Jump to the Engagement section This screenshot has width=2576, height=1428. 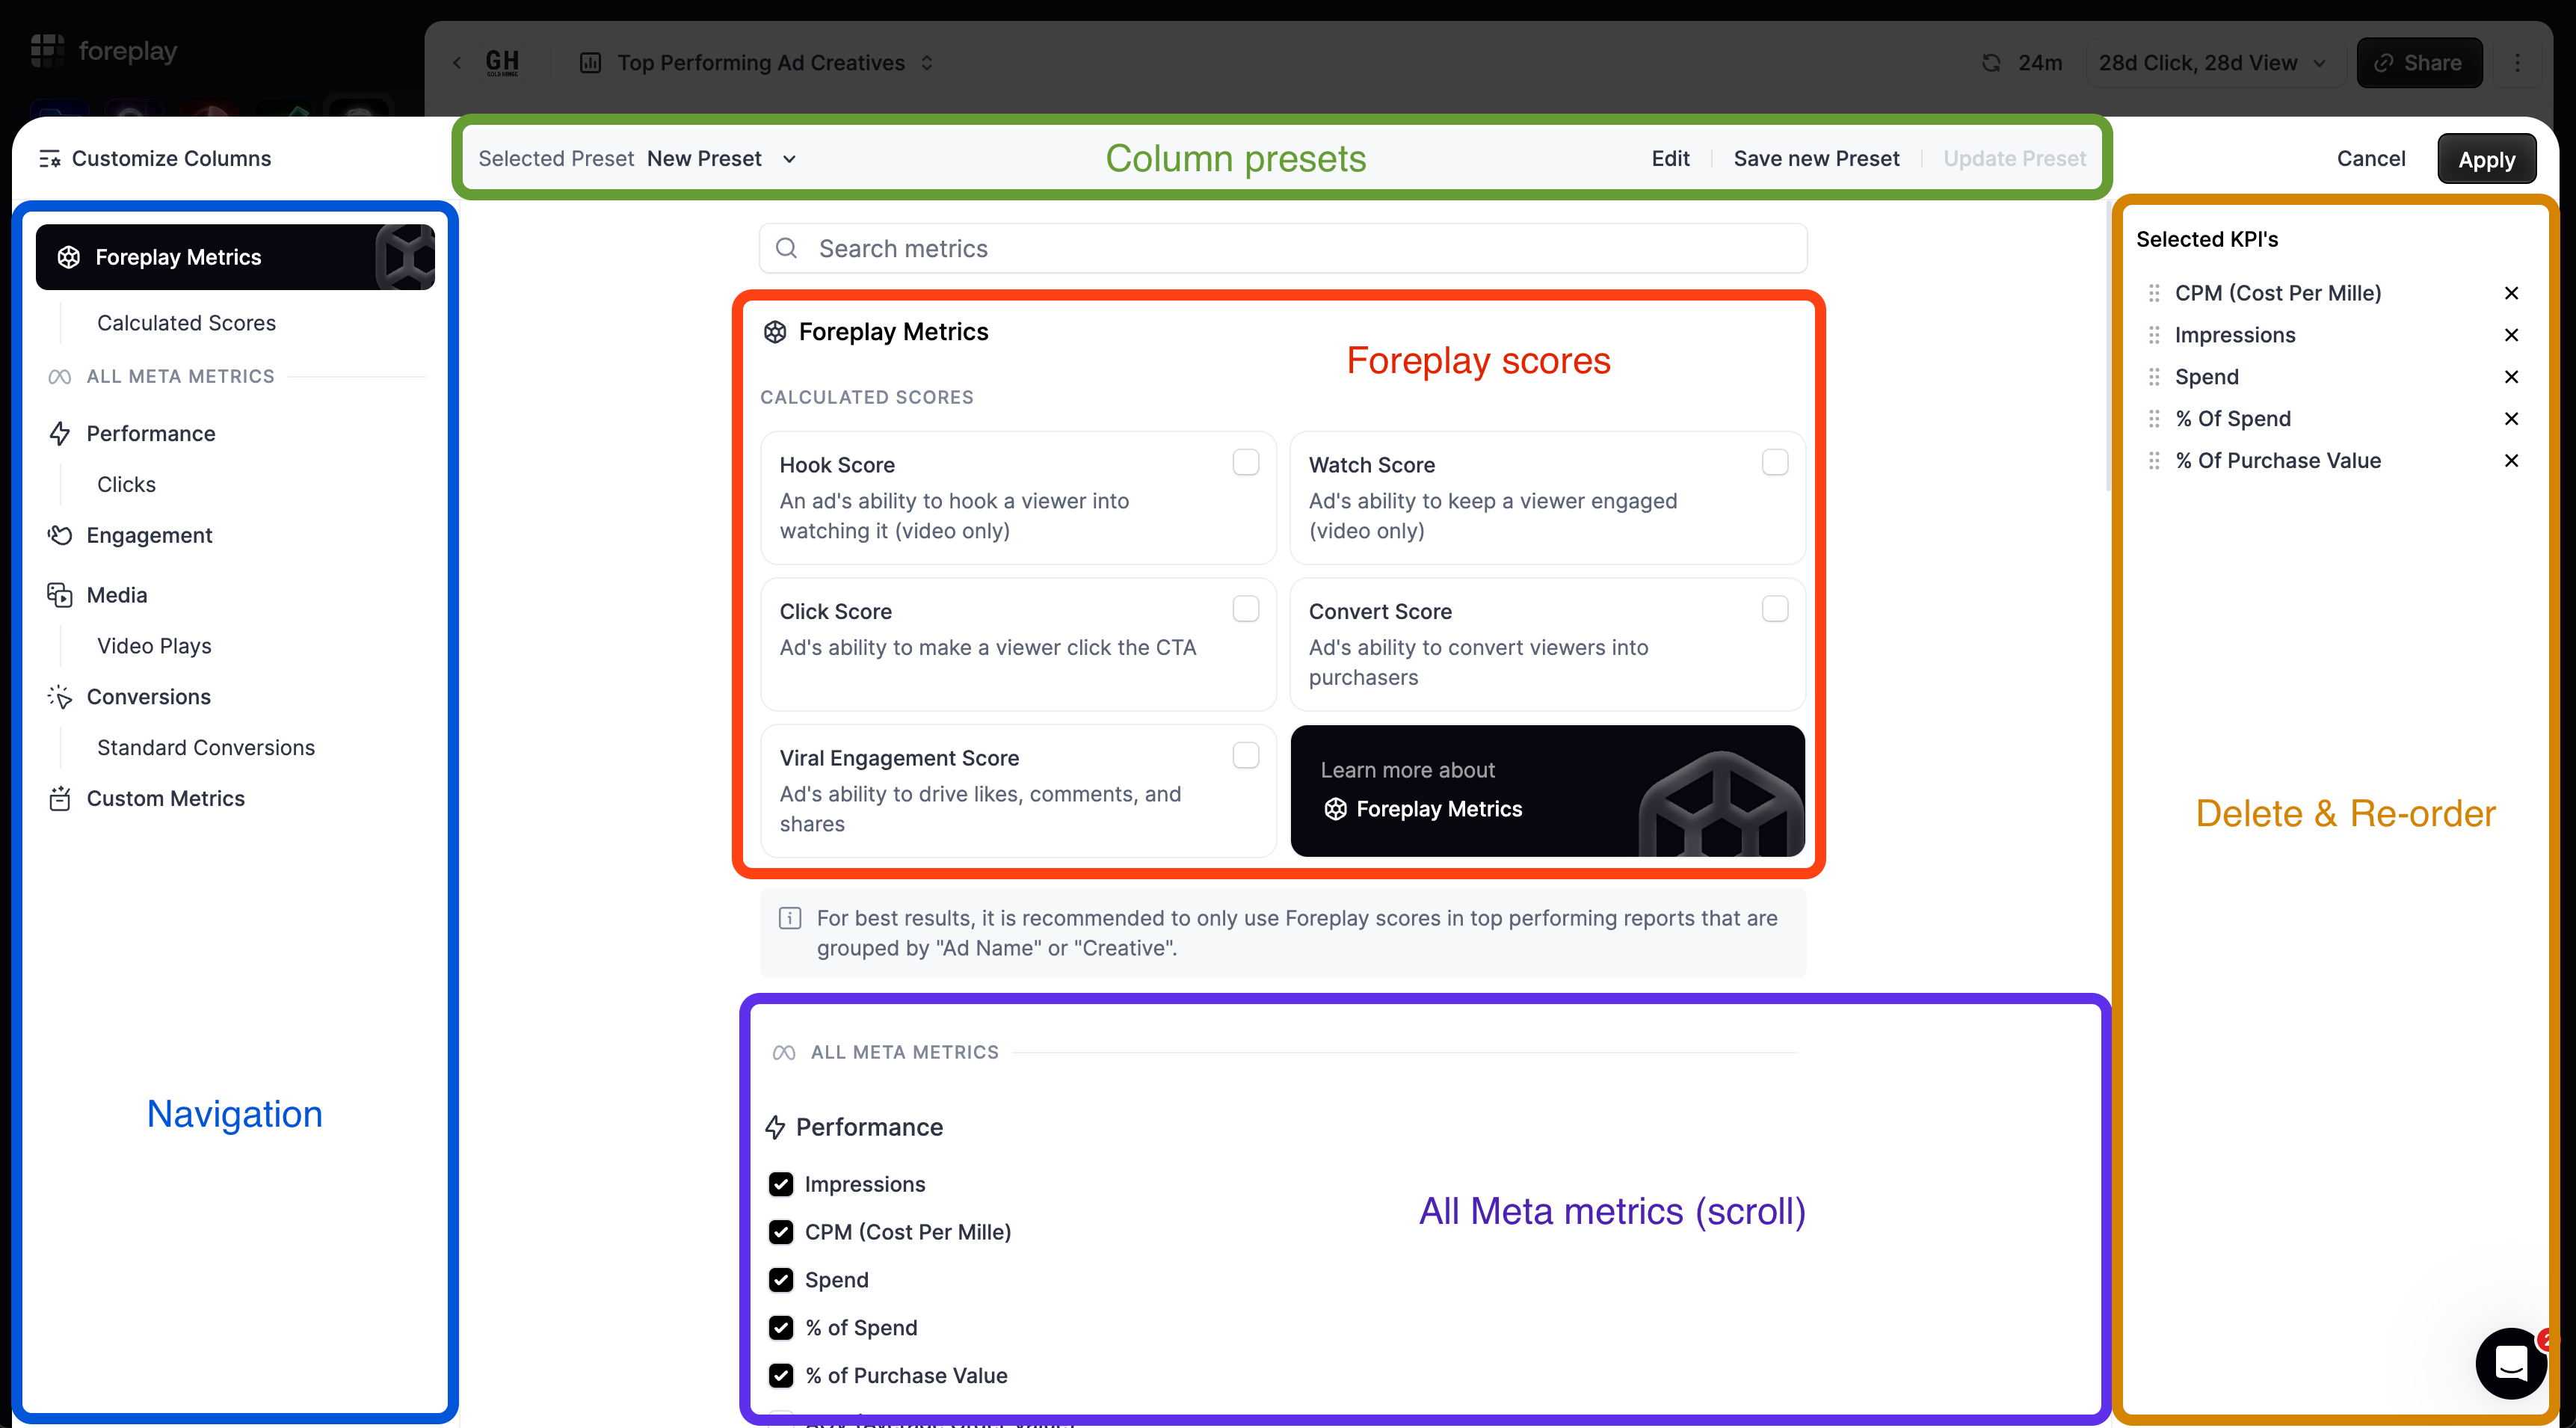pyautogui.click(x=149, y=535)
